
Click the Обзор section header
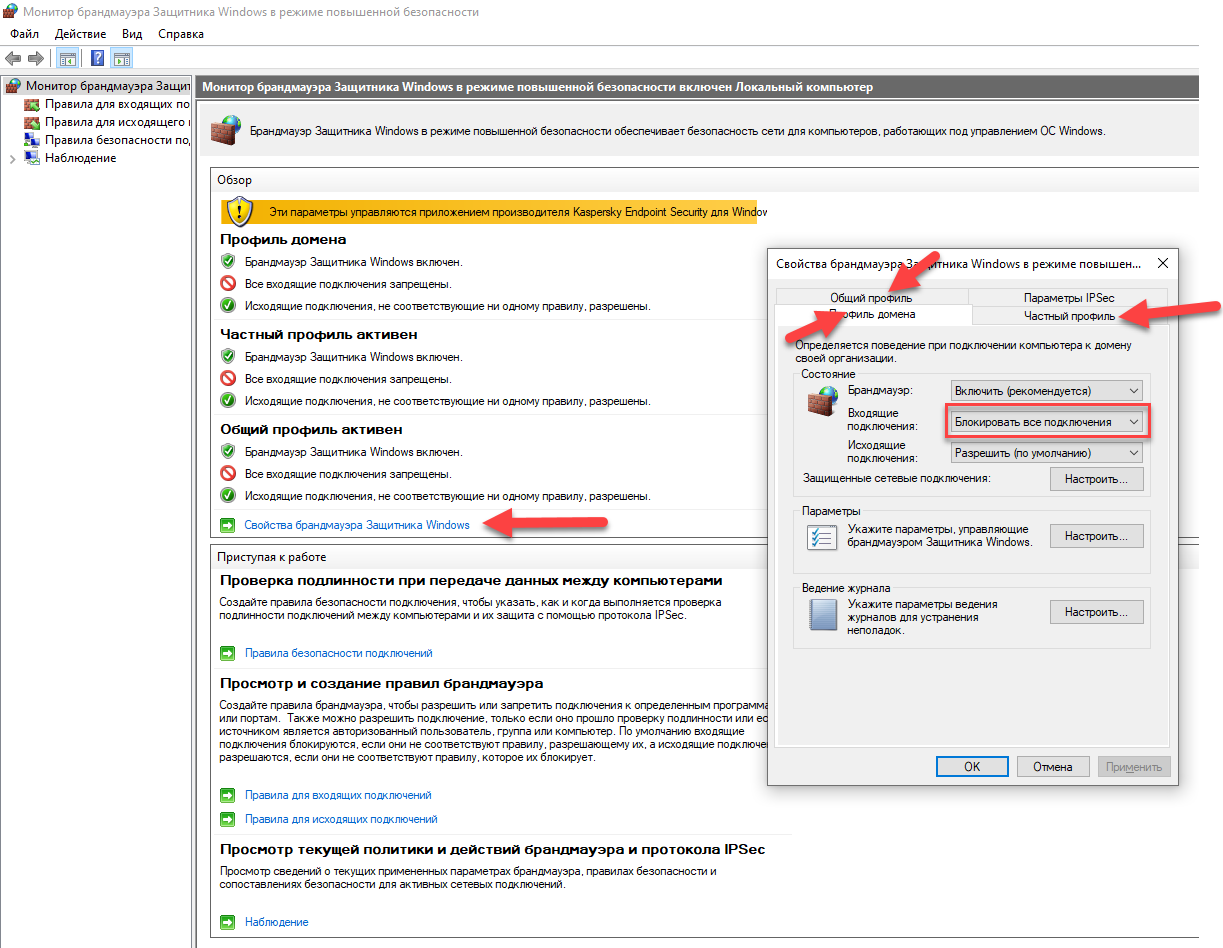click(235, 180)
